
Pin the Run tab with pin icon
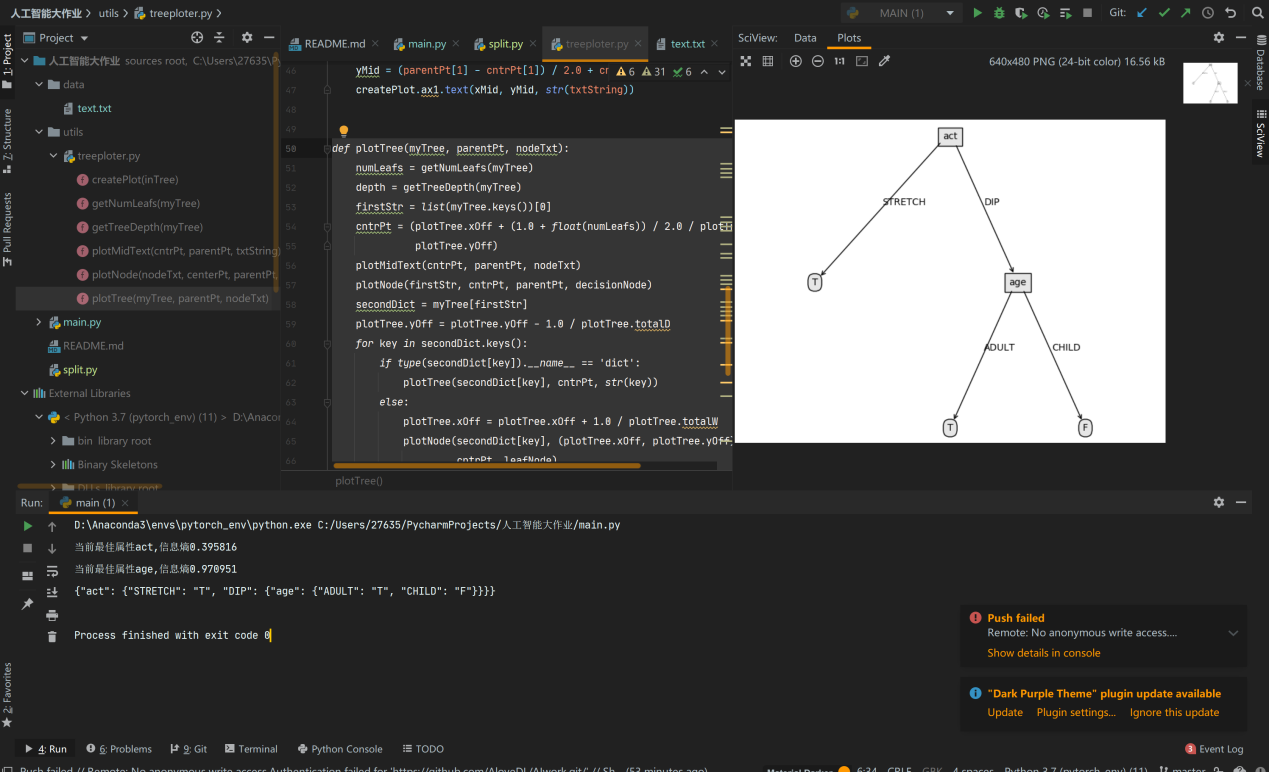click(27, 604)
